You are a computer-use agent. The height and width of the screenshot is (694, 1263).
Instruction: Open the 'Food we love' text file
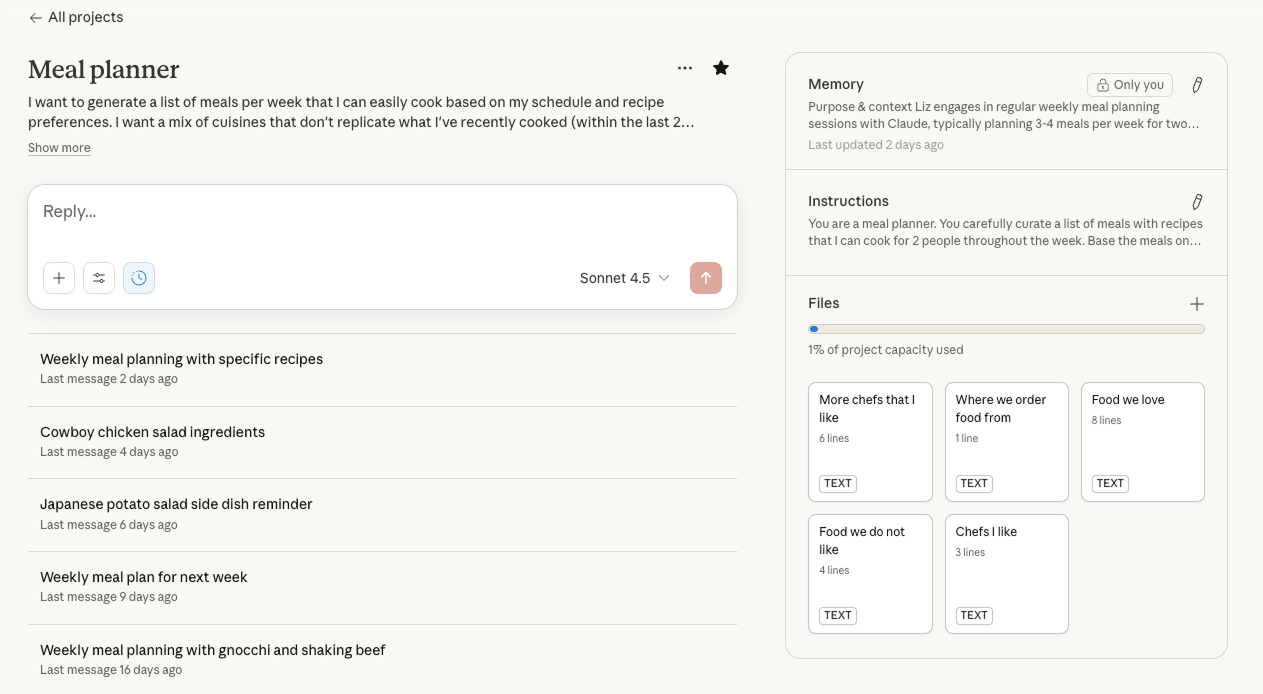click(1142, 441)
